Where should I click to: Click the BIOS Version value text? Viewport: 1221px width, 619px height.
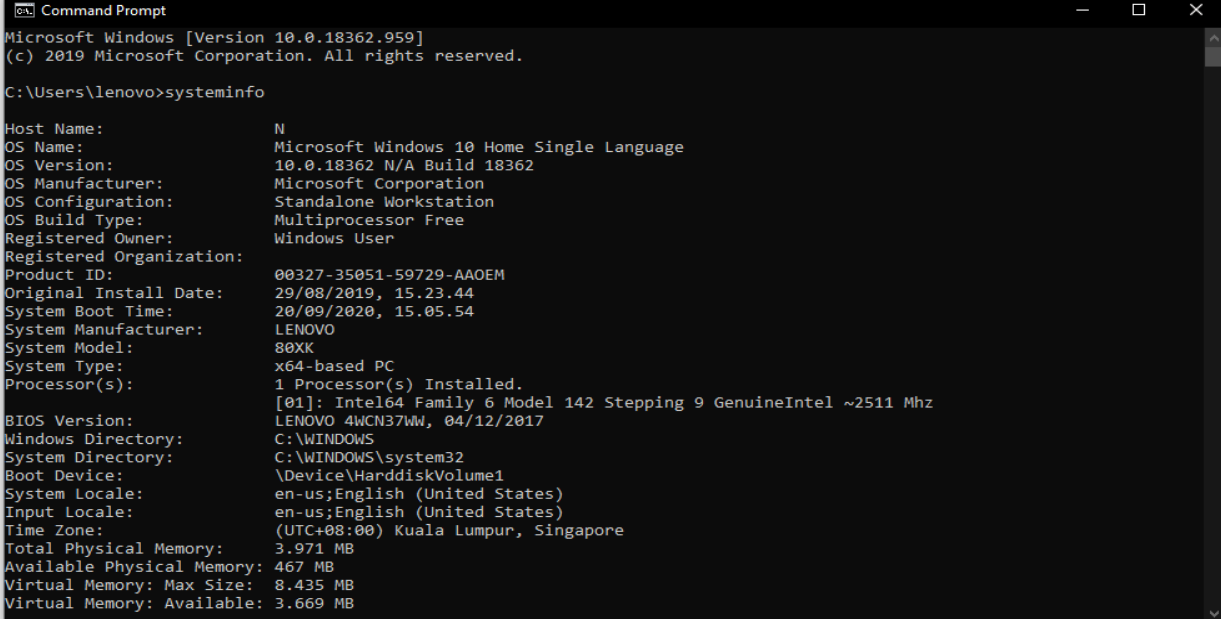click(x=408, y=422)
